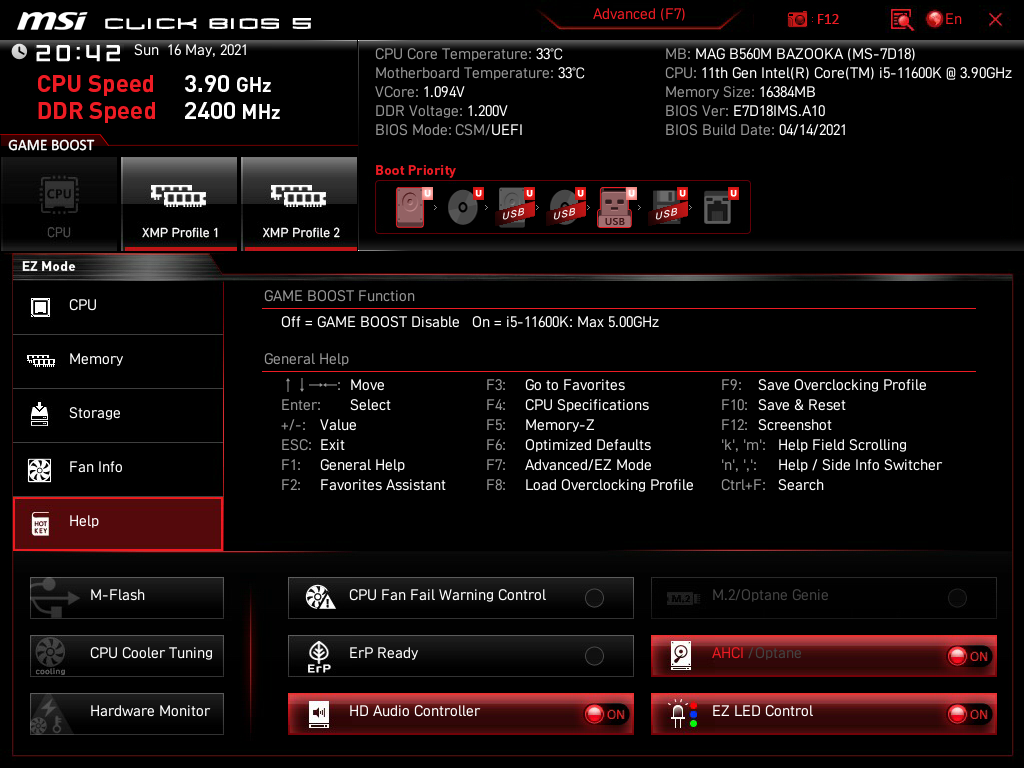Launch the M-Flash utility
The height and width of the screenshot is (768, 1024).
(x=127, y=598)
